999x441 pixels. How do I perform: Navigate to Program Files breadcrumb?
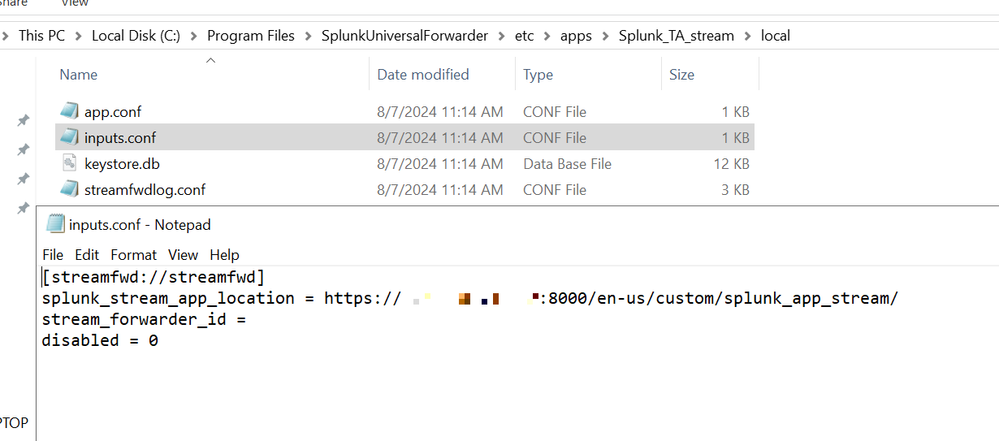(250, 36)
